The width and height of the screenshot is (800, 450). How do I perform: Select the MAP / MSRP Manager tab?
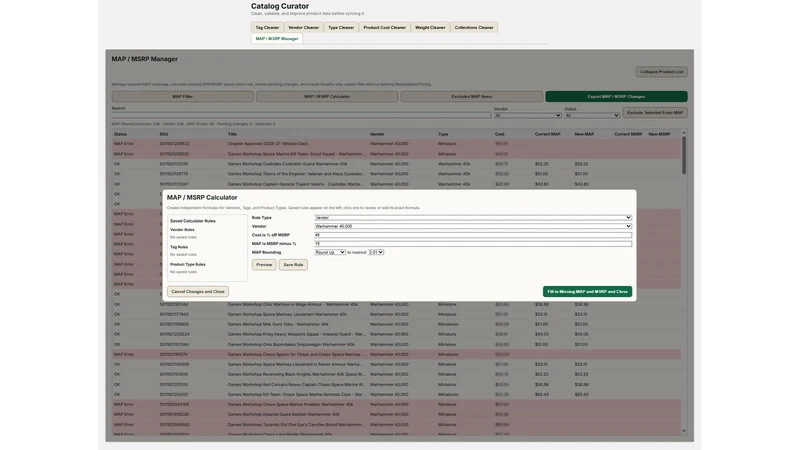click(277, 39)
